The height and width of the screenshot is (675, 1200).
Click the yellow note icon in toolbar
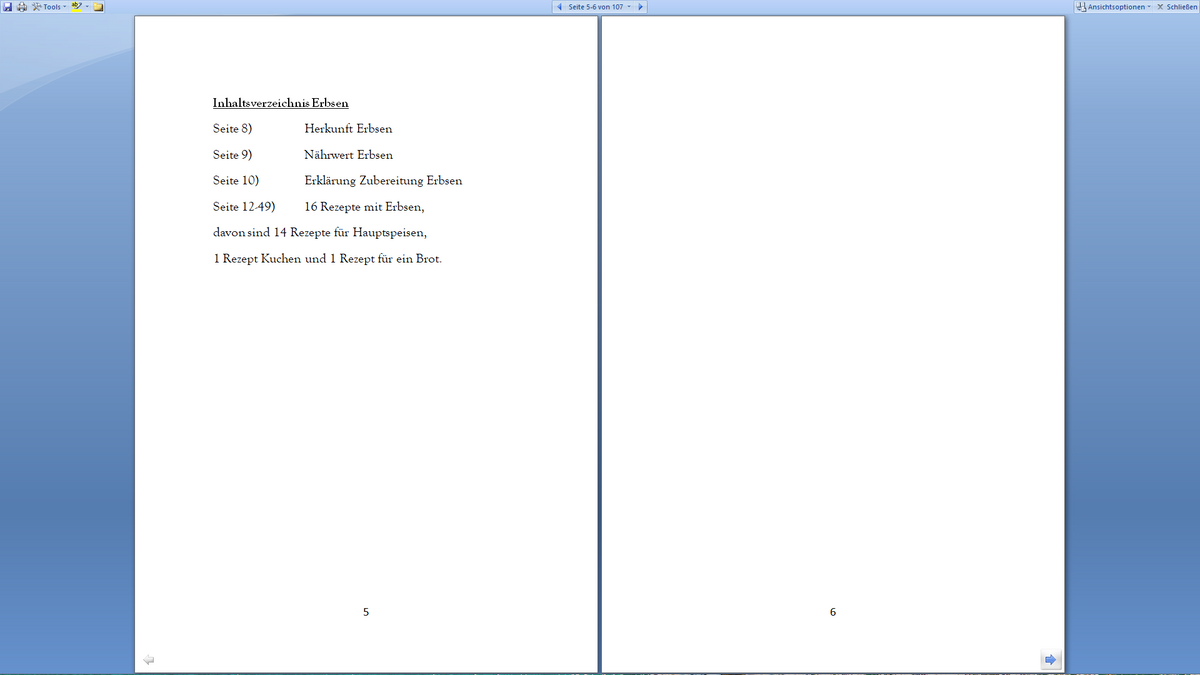click(99, 7)
